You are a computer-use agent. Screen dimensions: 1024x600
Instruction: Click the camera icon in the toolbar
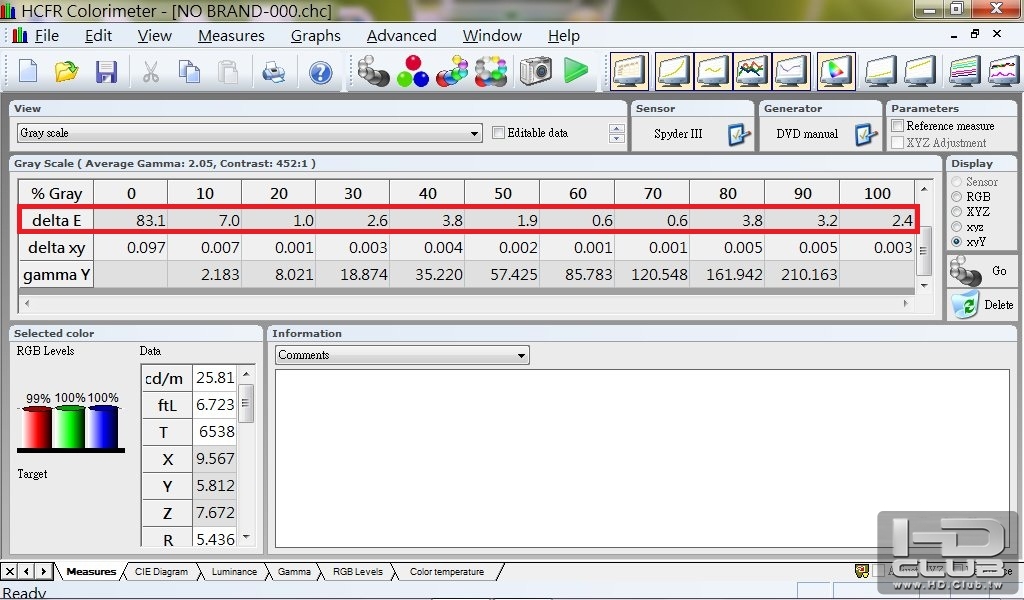pyautogui.click(x=536, y=71)
